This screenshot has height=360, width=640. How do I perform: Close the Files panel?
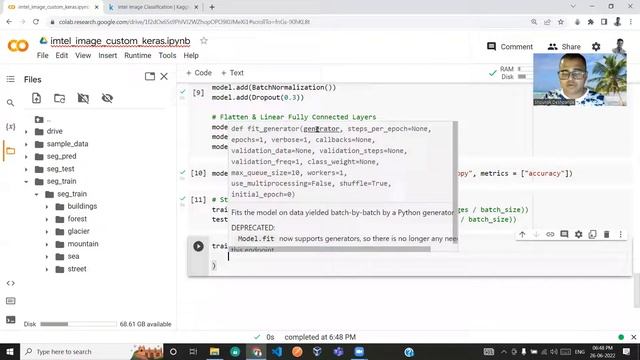pos(164,76)
